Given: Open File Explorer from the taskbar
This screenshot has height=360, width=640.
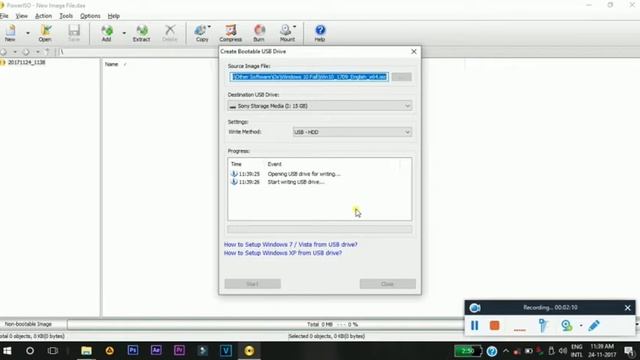Looking at the screenshot, I should coord(86,351).
